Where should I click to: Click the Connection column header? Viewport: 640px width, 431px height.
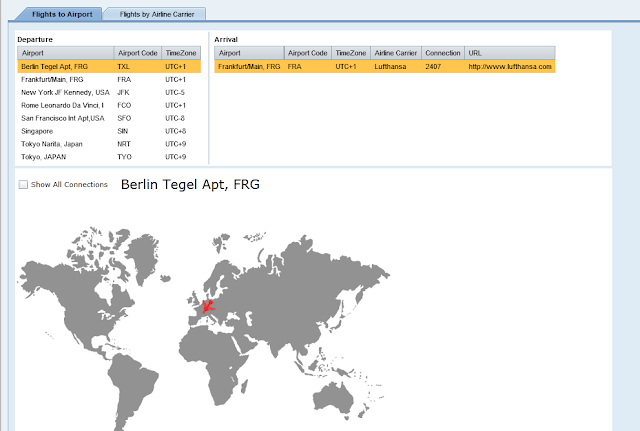coord(443,53)
